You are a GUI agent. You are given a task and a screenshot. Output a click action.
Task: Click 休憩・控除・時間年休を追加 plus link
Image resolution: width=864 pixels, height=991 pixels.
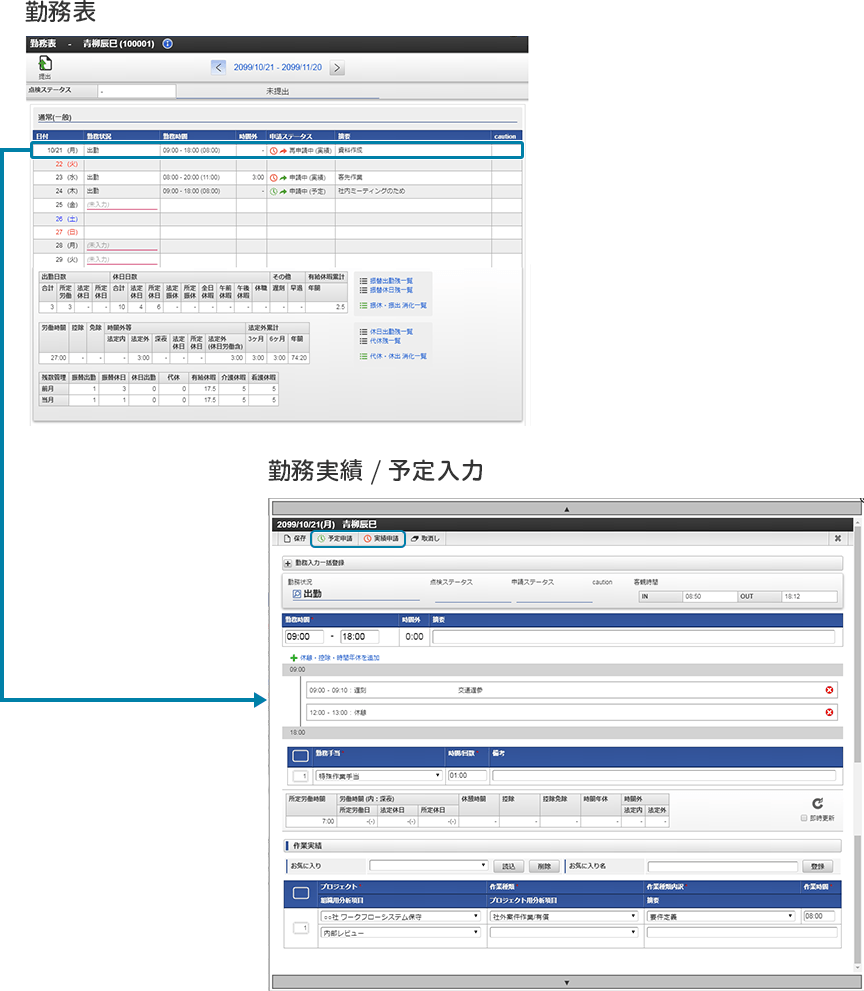(x=334, y=657)
